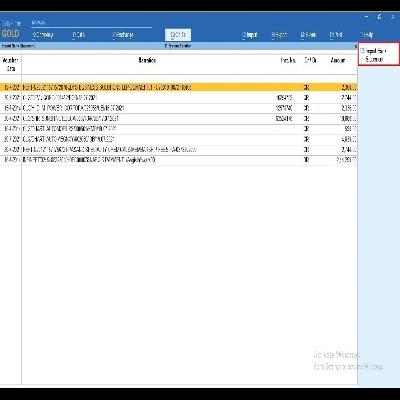
Task: Click the Narration column header
Action: [147, 60]
